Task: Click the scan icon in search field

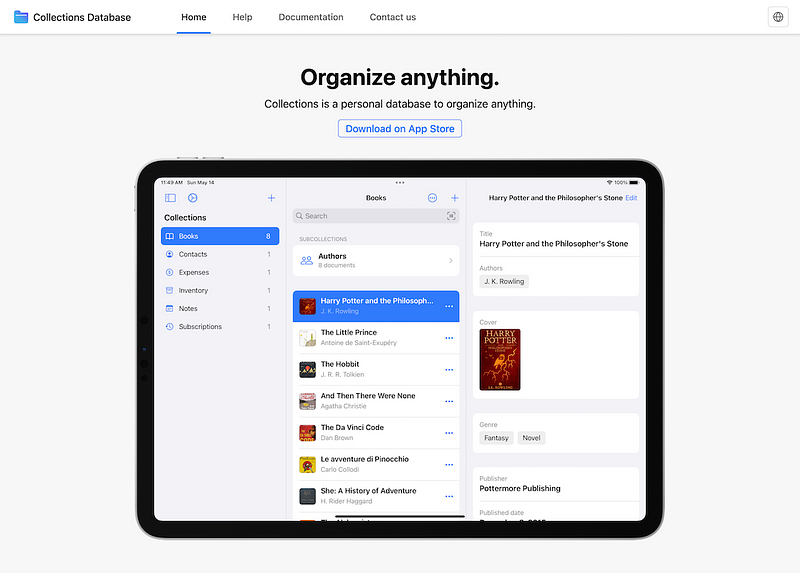Action: pos(451,216)
